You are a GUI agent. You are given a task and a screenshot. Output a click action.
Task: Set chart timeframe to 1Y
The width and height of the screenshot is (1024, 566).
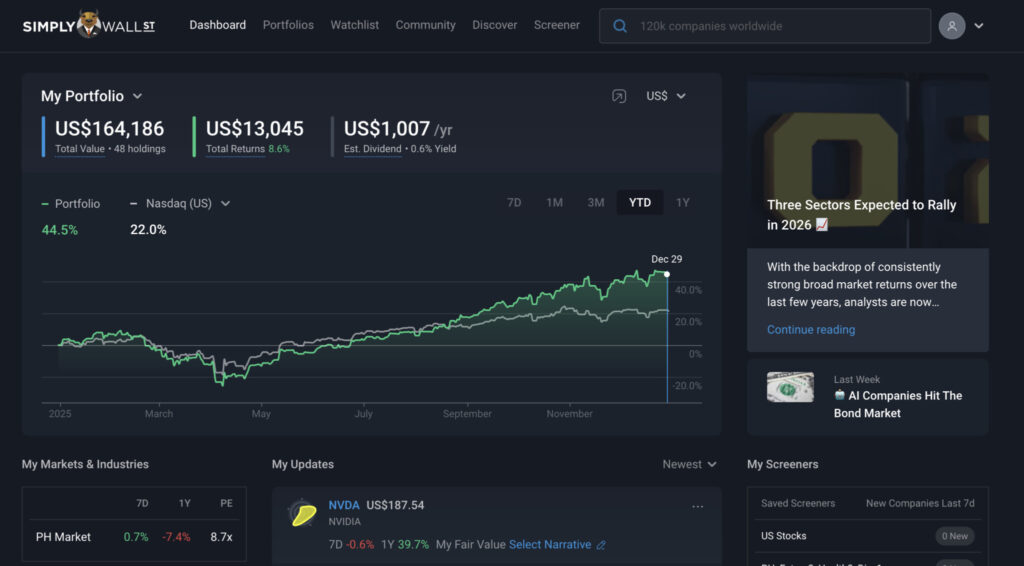pos(682,203)
